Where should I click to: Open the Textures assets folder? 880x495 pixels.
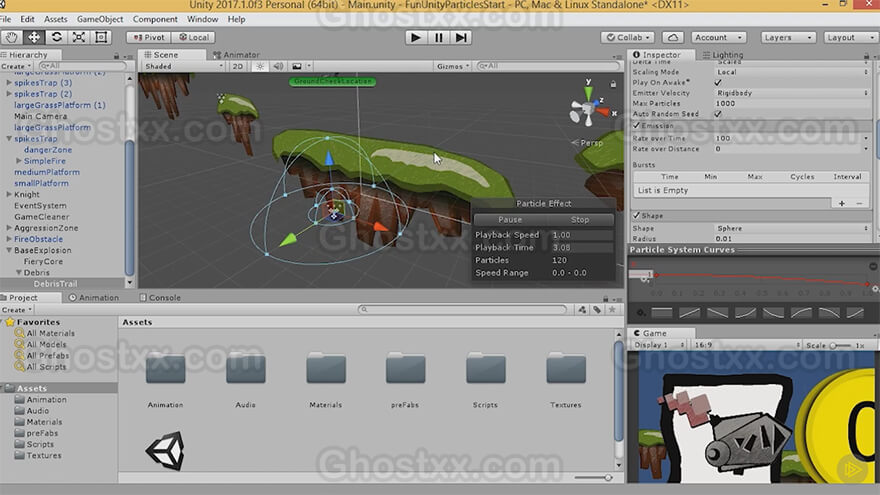pyautogui.click(x=566, y=369)
